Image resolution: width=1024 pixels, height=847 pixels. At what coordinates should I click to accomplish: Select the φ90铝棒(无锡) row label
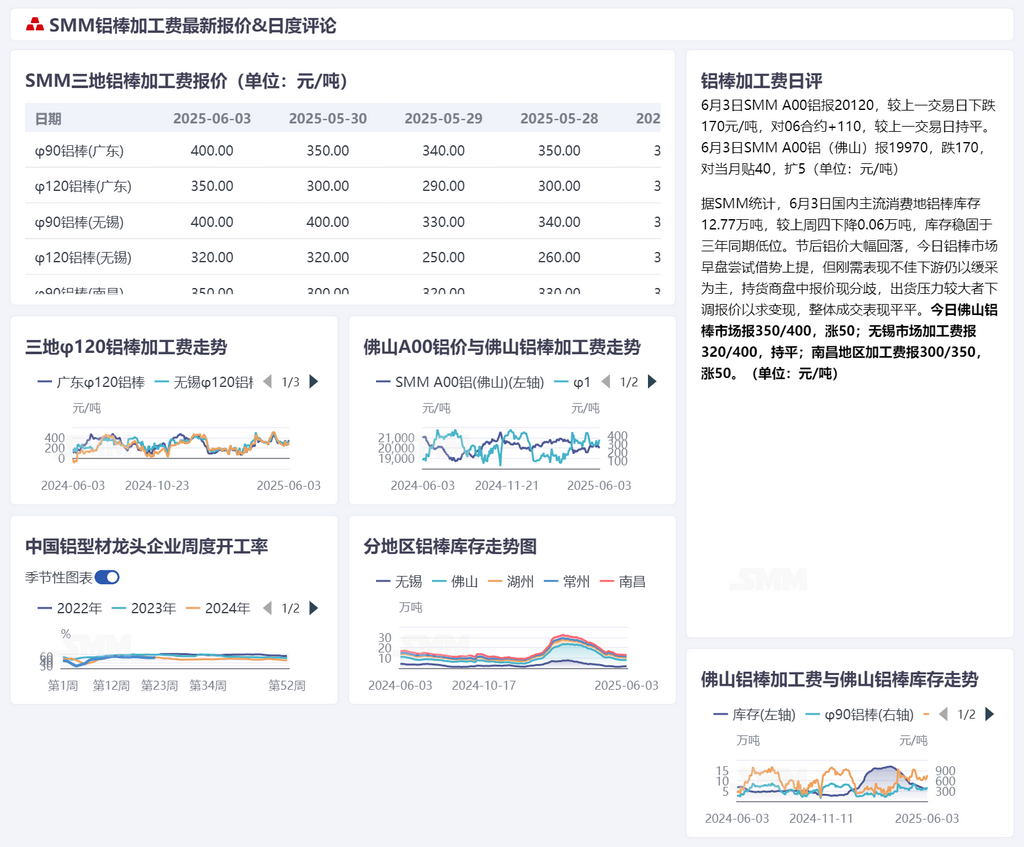pos(79,222)
